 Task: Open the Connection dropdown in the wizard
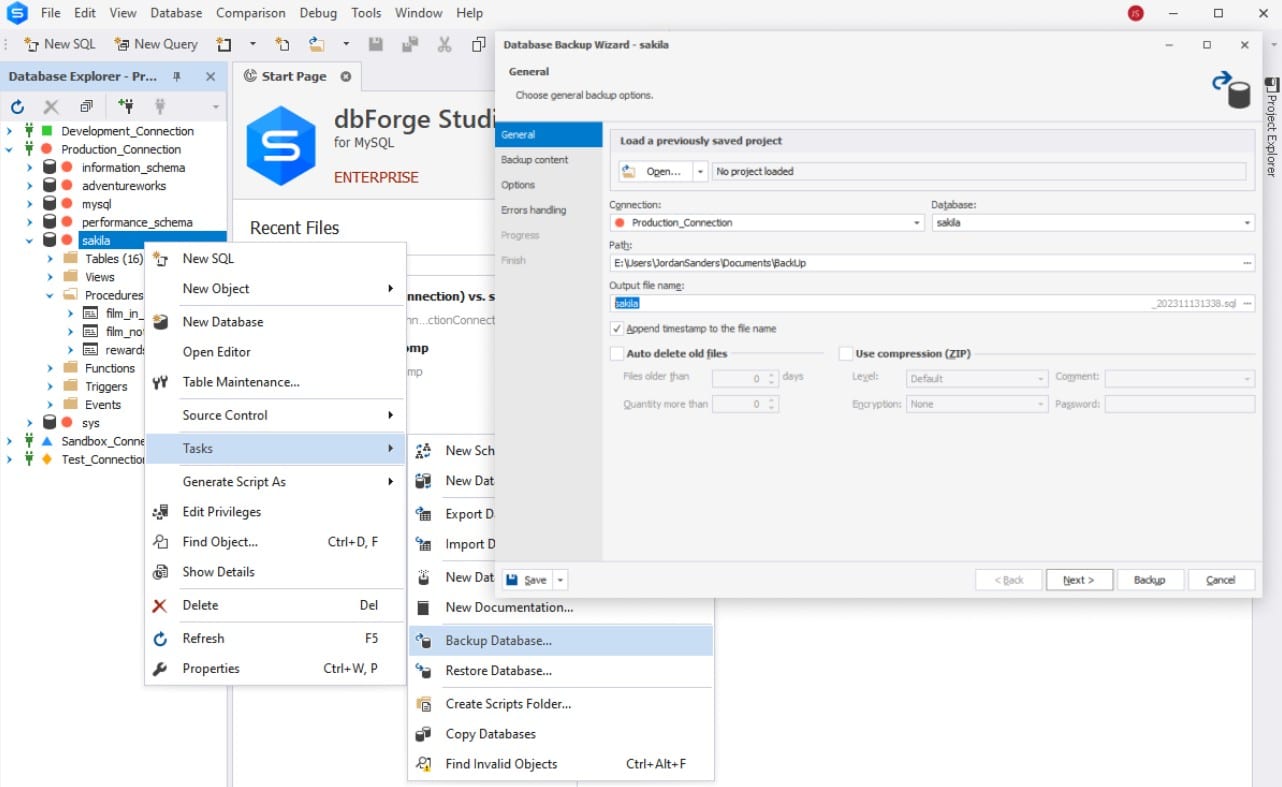point(917,223)
